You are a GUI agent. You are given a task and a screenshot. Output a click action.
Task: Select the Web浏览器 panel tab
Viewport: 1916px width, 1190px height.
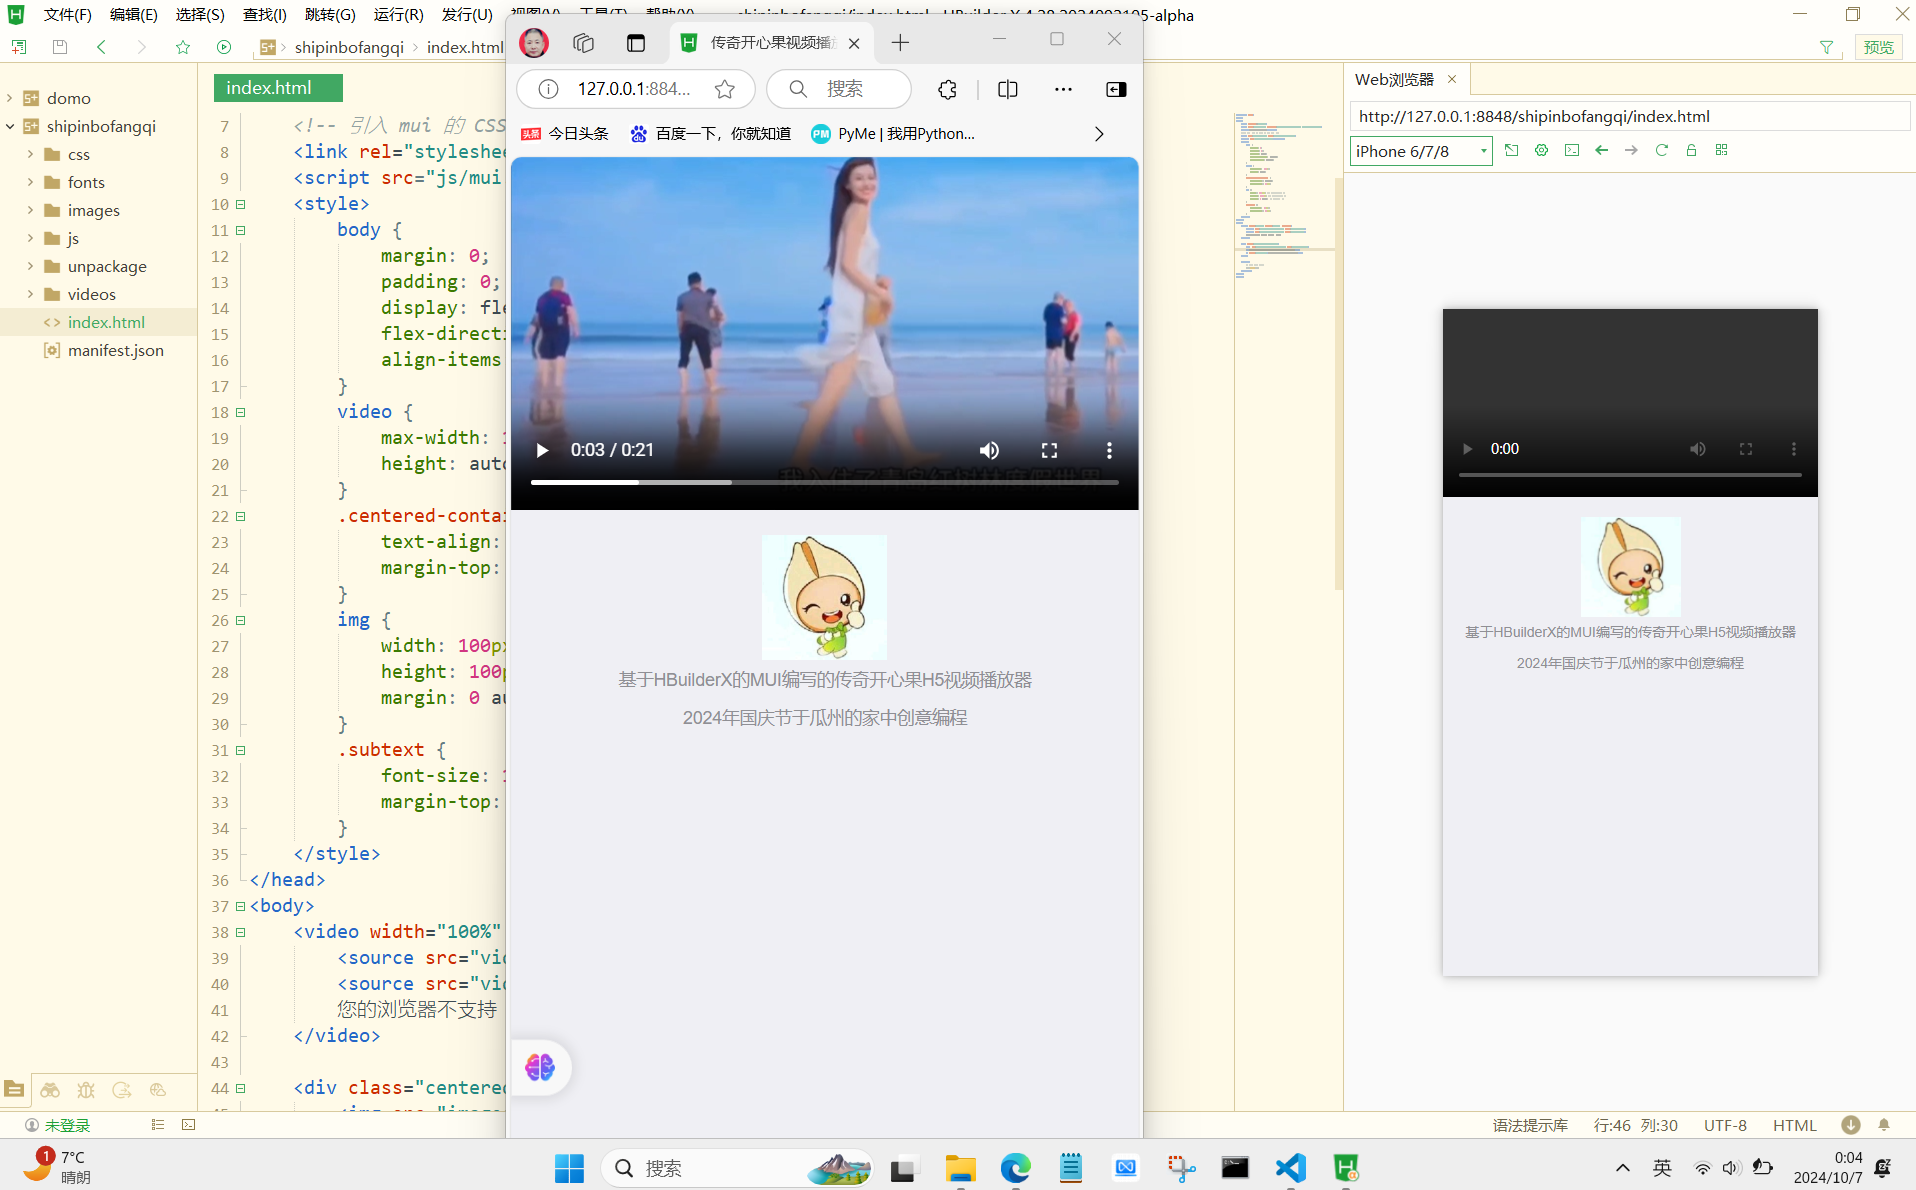click(x=1394, y=79)
